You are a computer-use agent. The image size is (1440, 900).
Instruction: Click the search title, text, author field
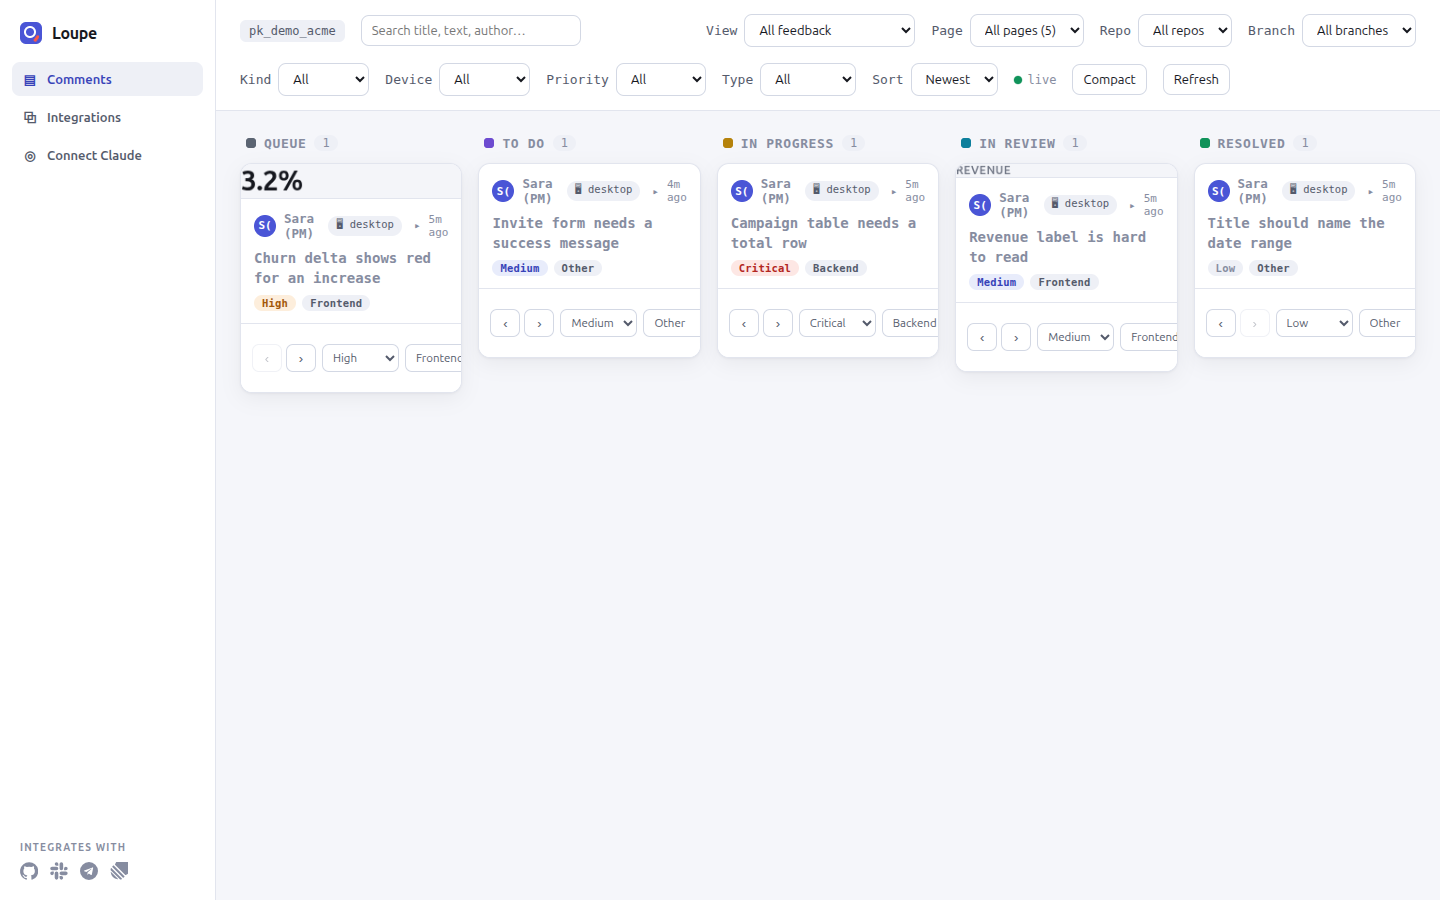click(471, 30)
